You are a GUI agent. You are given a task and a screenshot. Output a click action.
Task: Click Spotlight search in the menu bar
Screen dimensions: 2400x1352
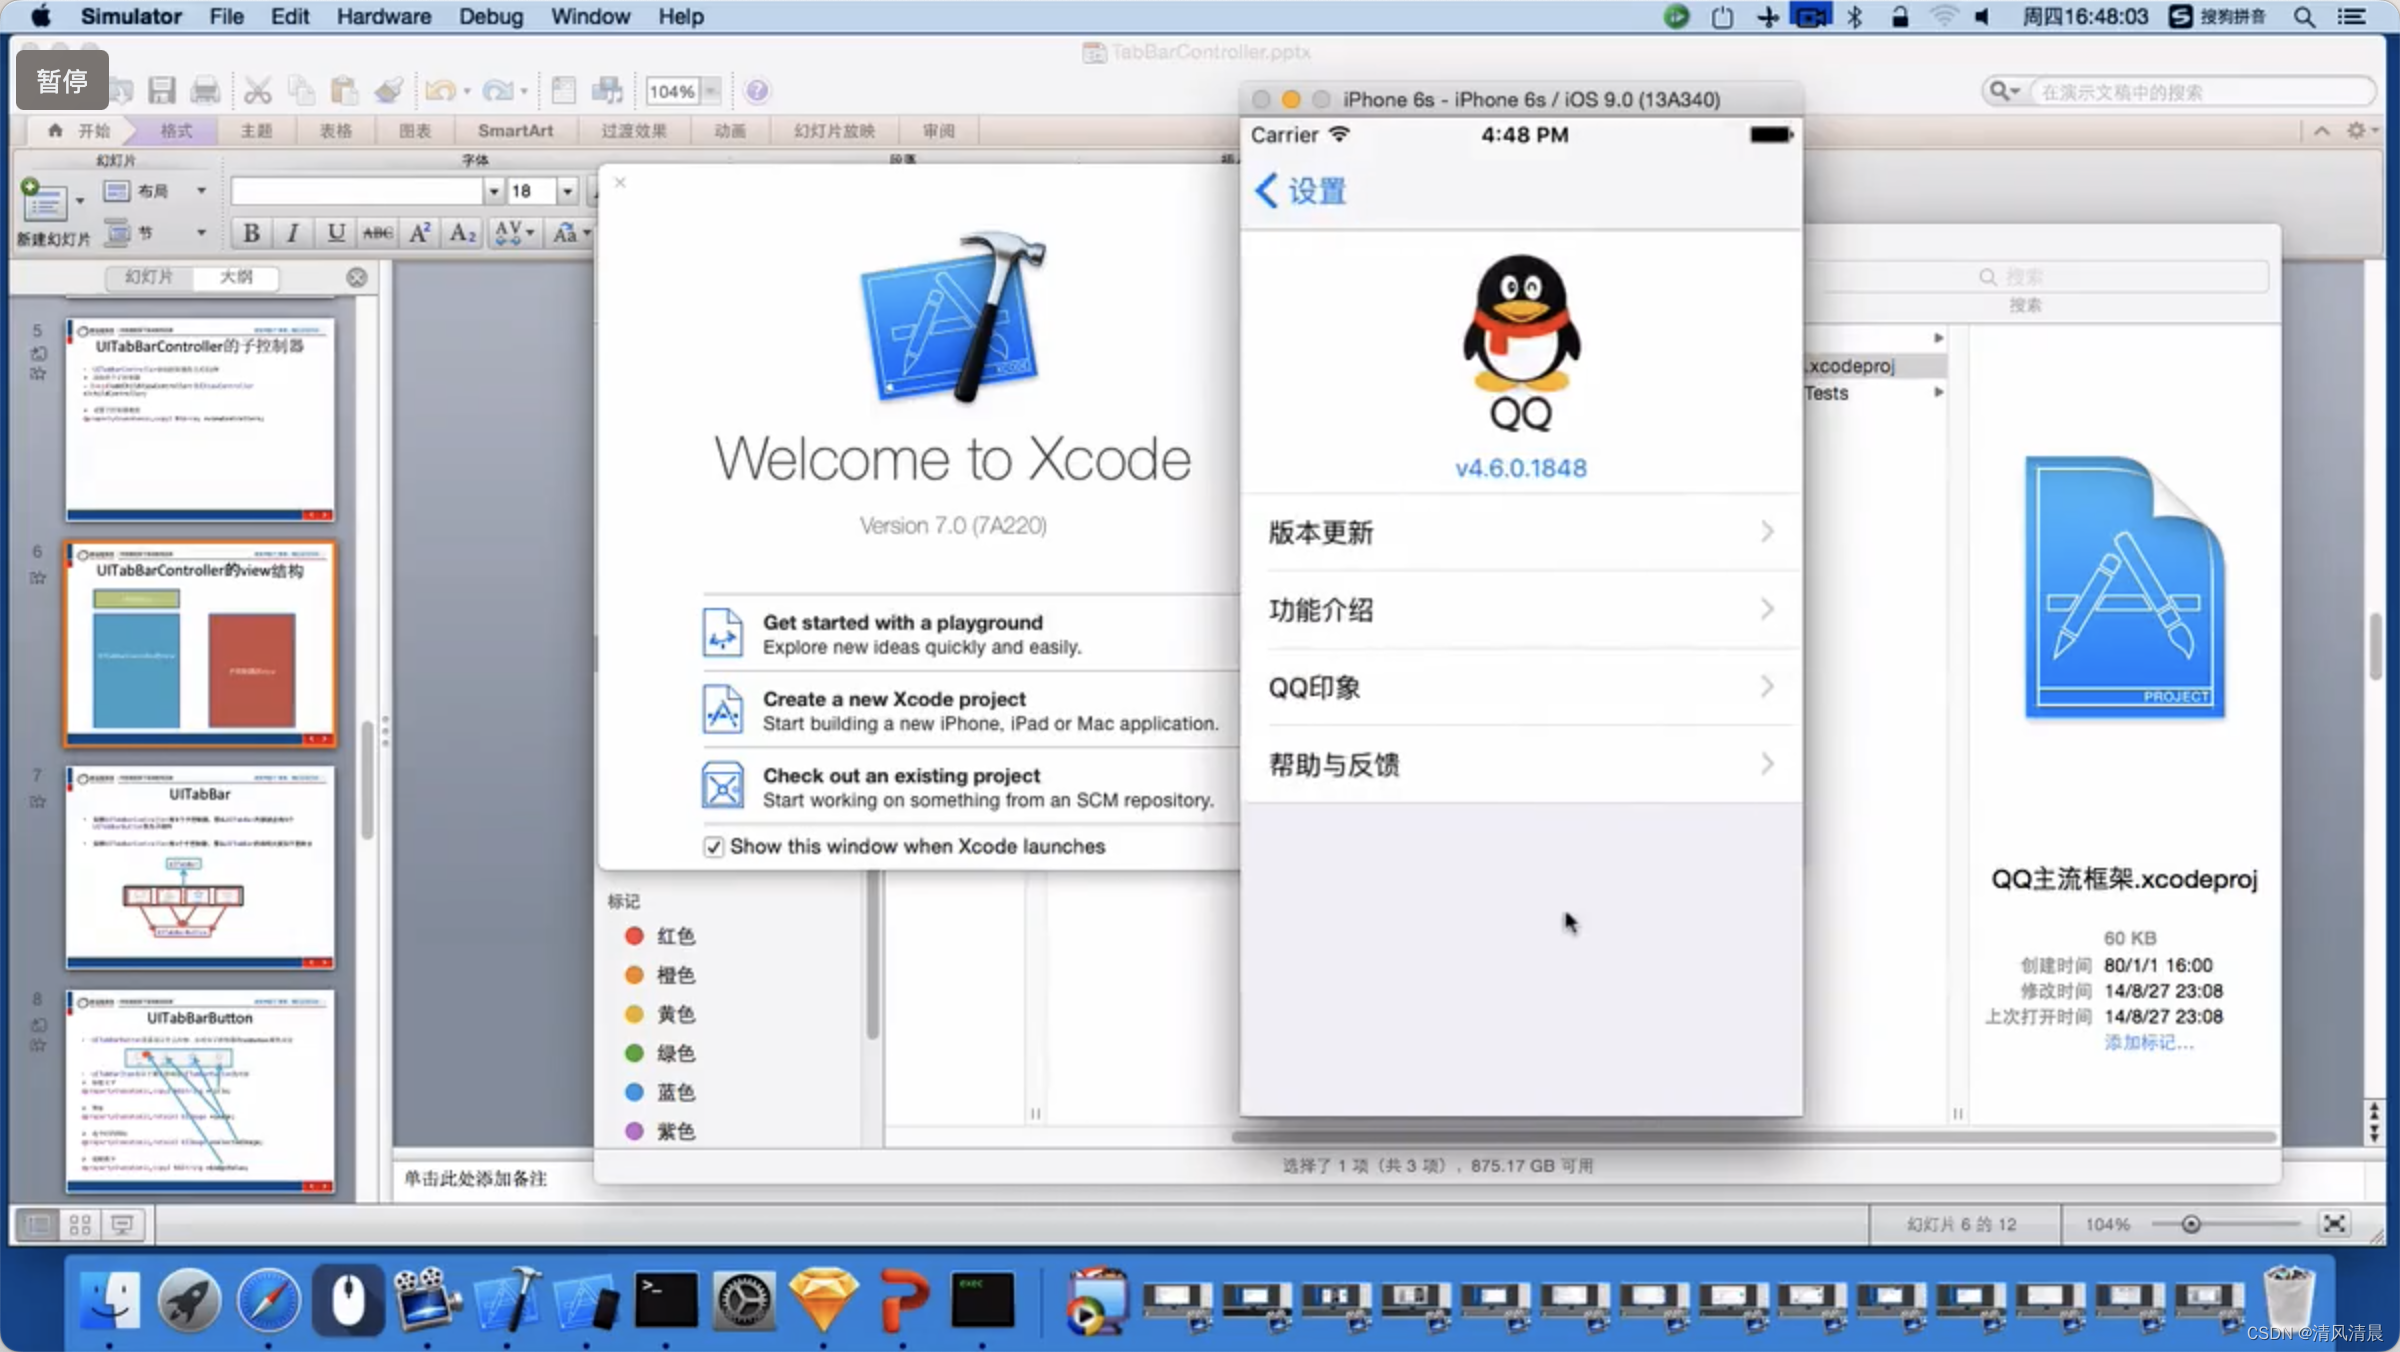pos(2304,16)
